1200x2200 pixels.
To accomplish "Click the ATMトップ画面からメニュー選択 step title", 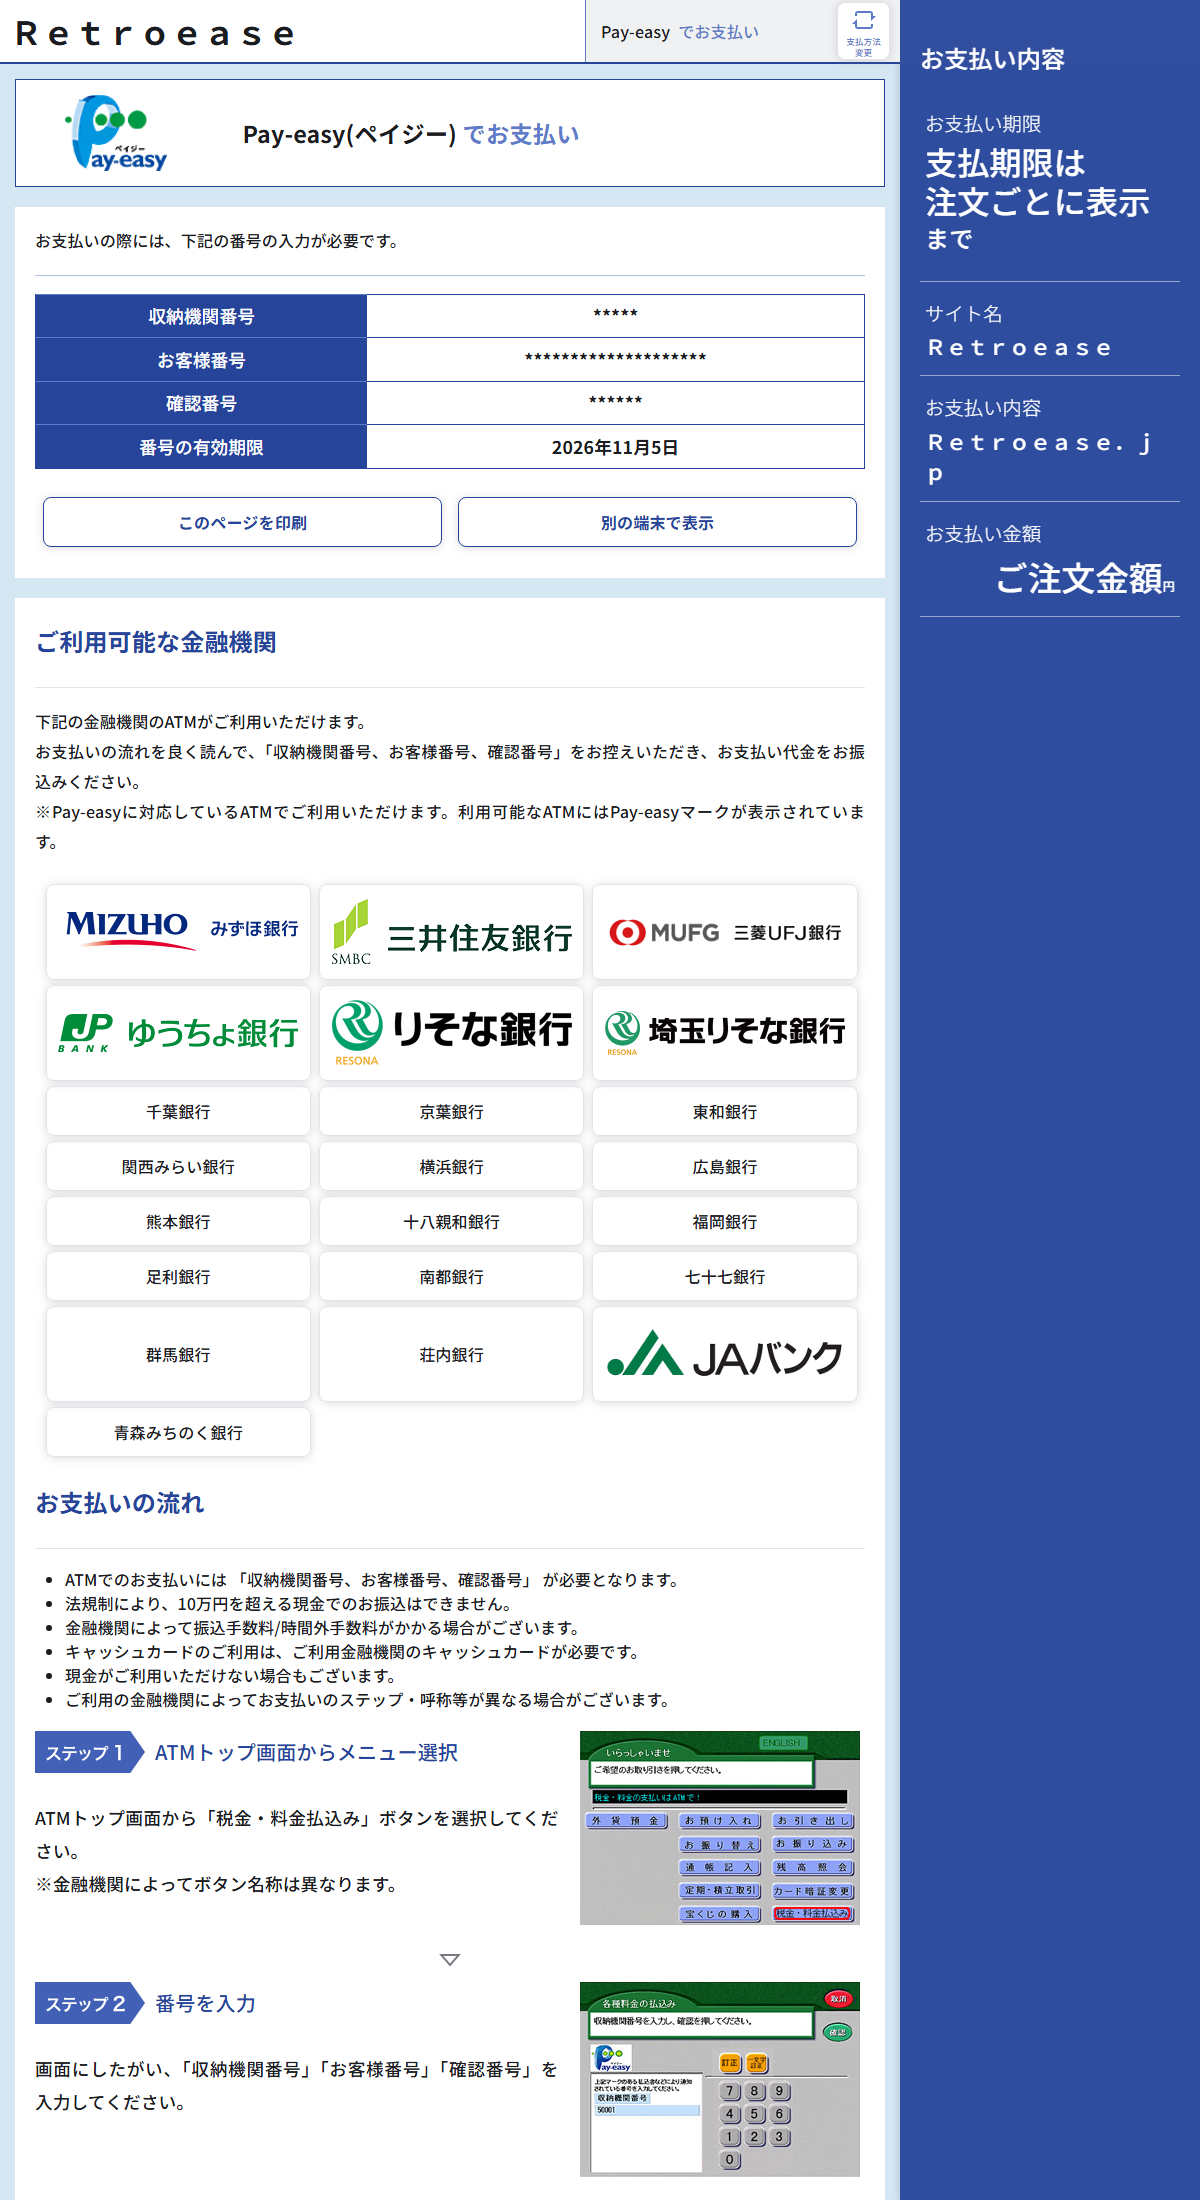I will click(x=306, y=1752).
